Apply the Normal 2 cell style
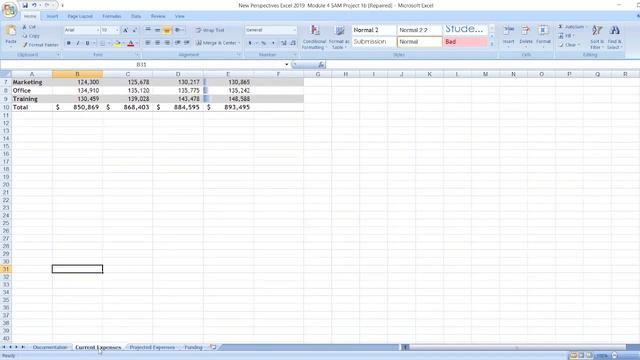Screen dimensions: 640x360 (x=374, y=30)
